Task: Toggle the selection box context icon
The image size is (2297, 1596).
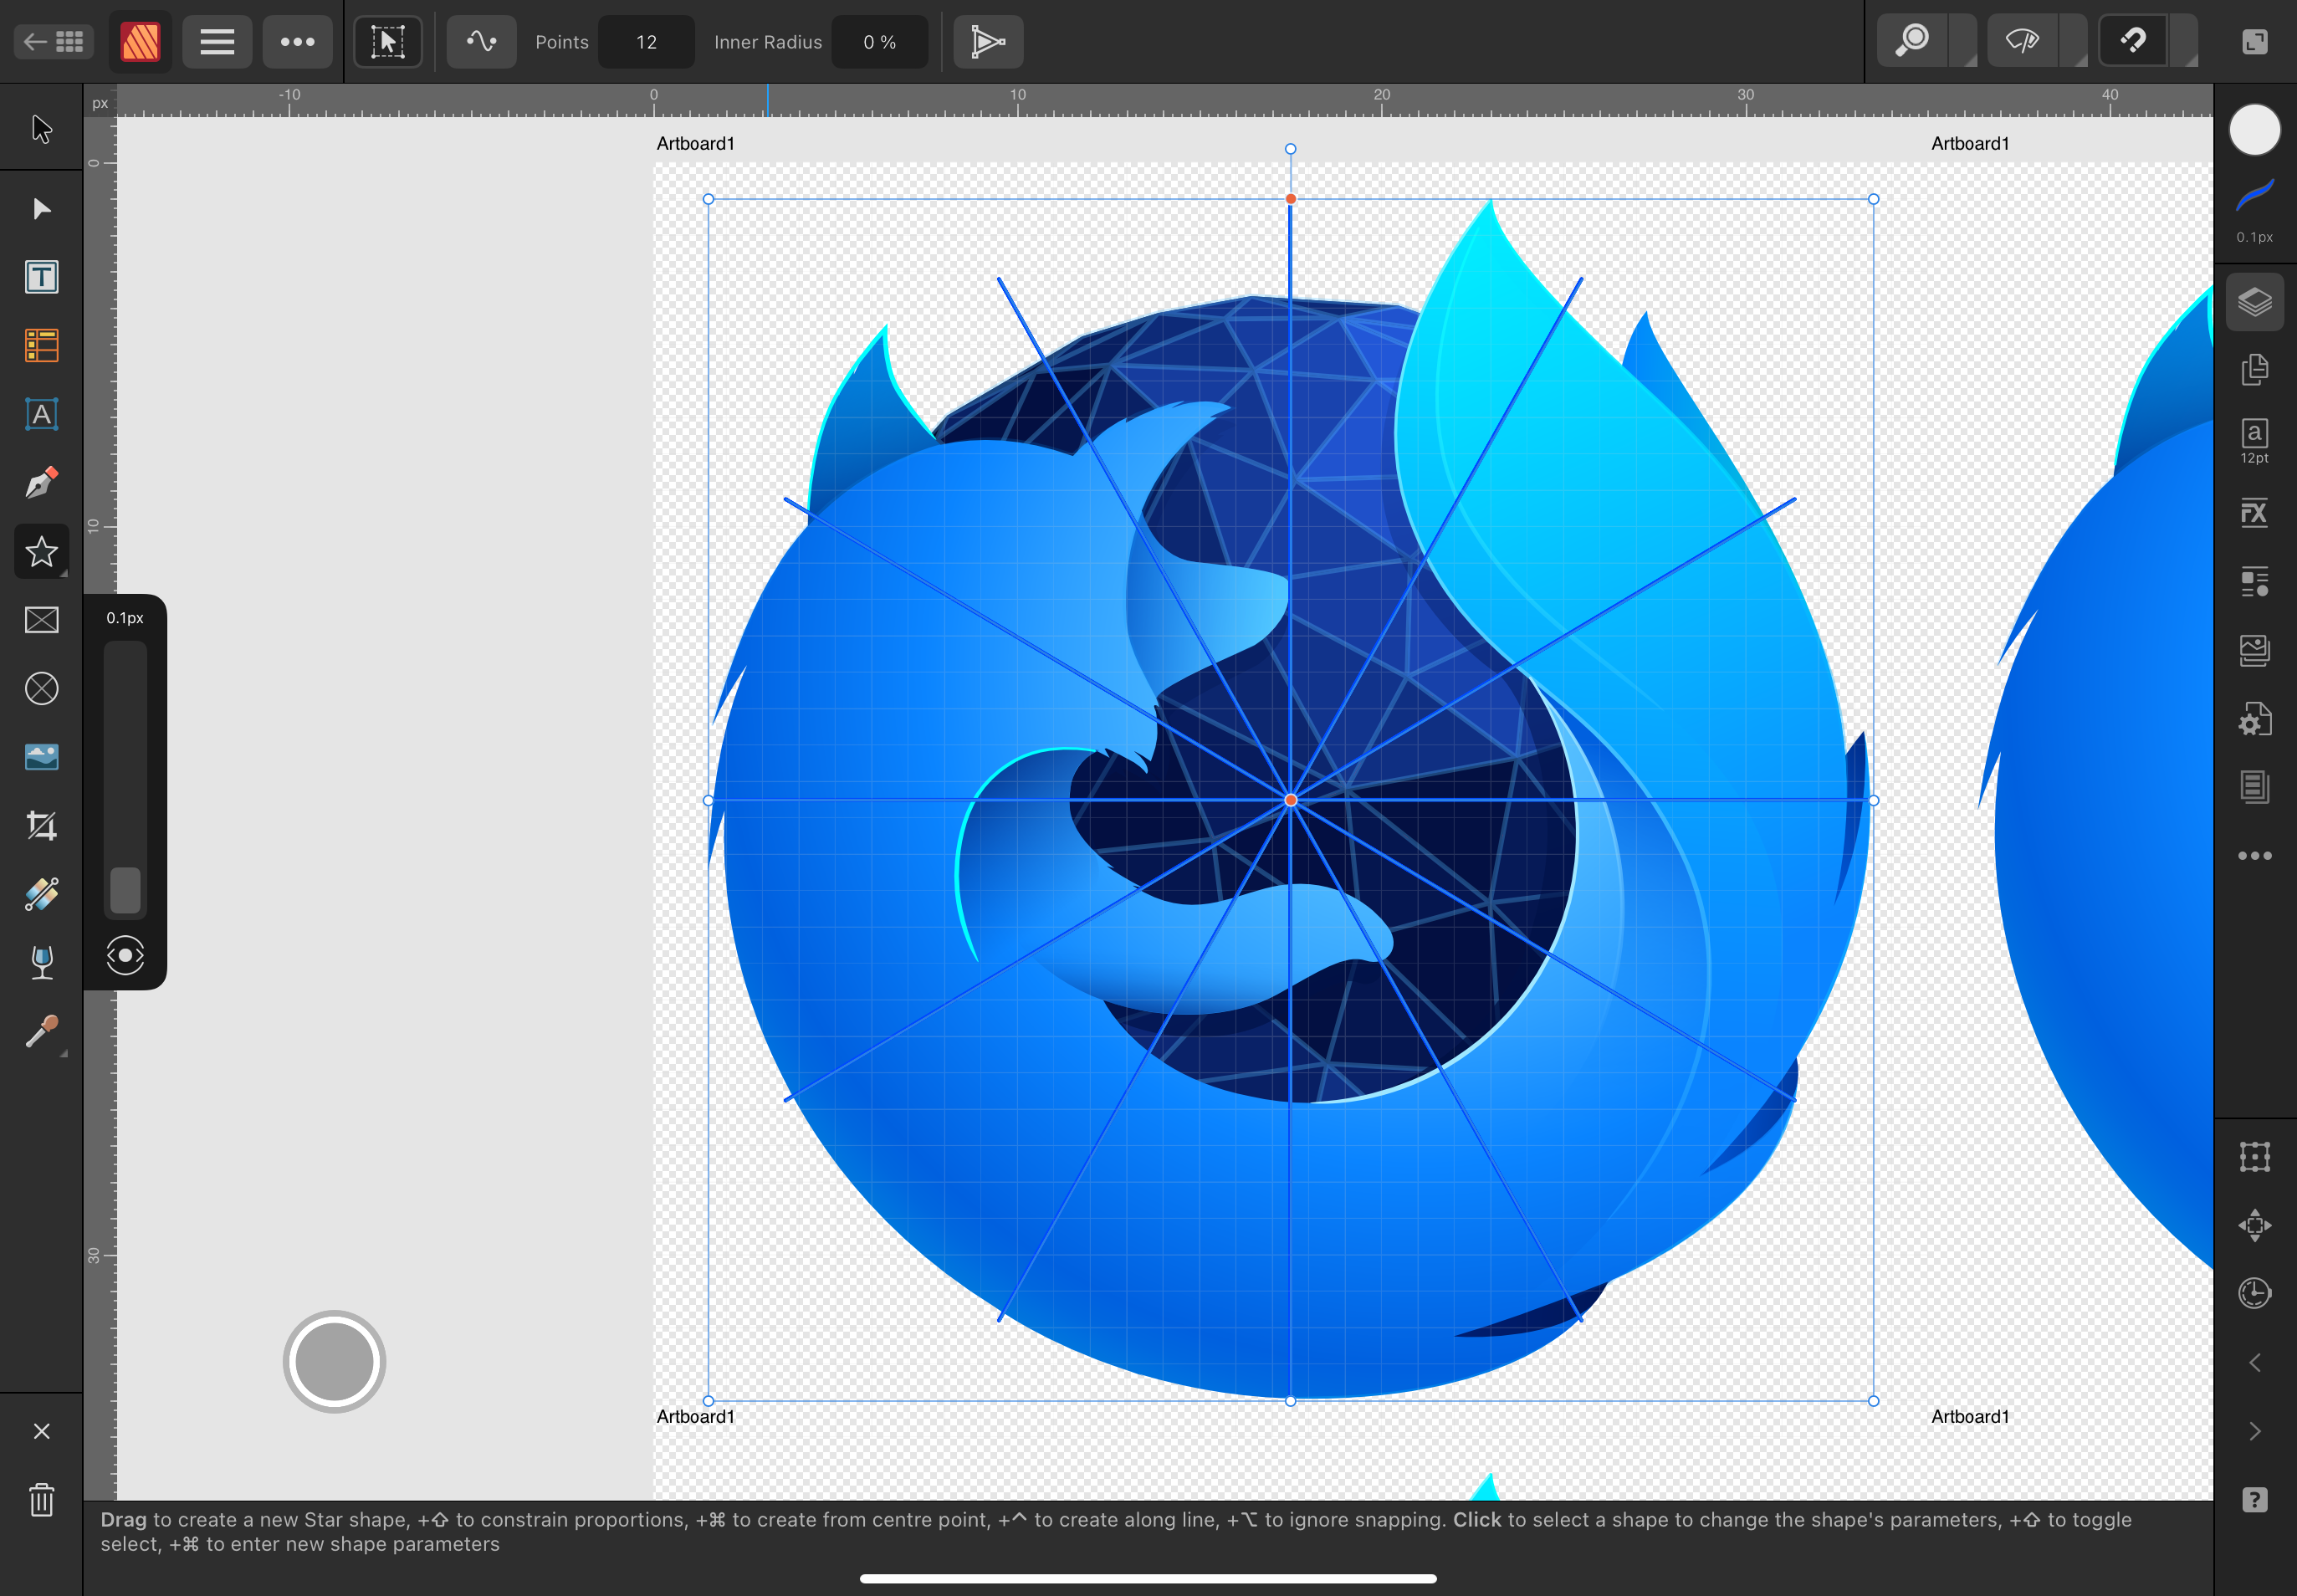Action: click(388, 42)
